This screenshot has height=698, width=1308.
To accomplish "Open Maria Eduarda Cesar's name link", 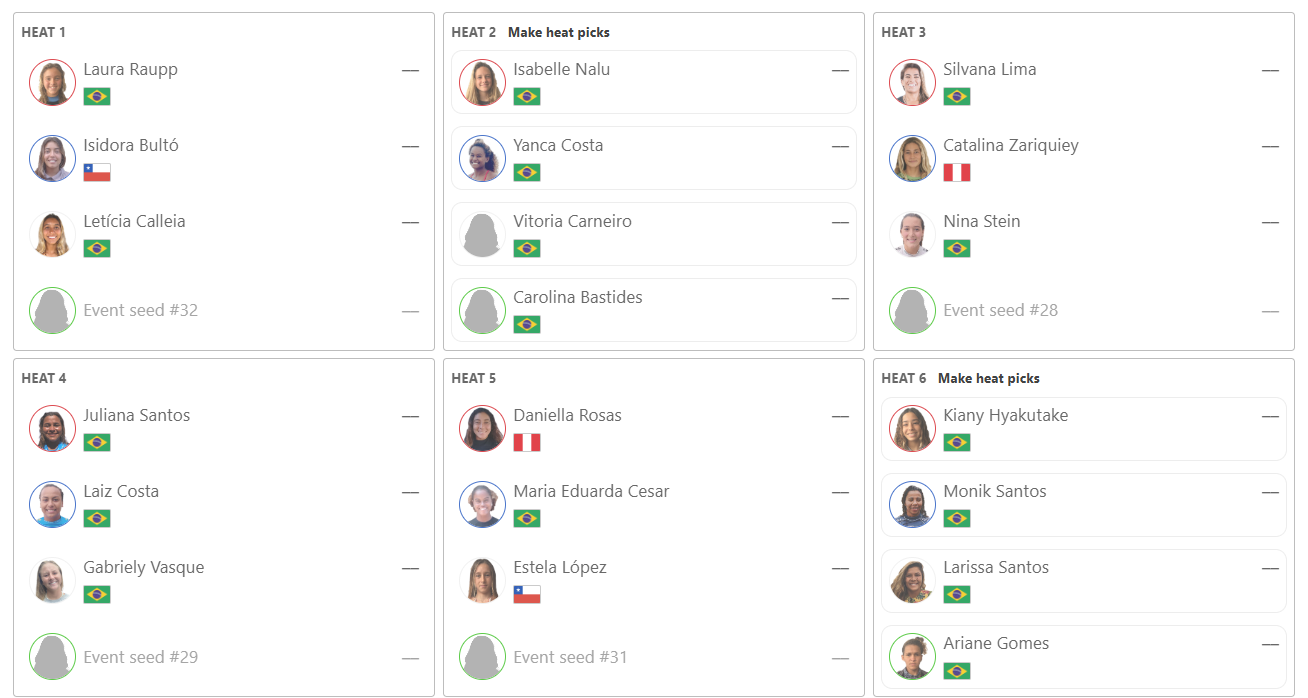I will [591, 491].
